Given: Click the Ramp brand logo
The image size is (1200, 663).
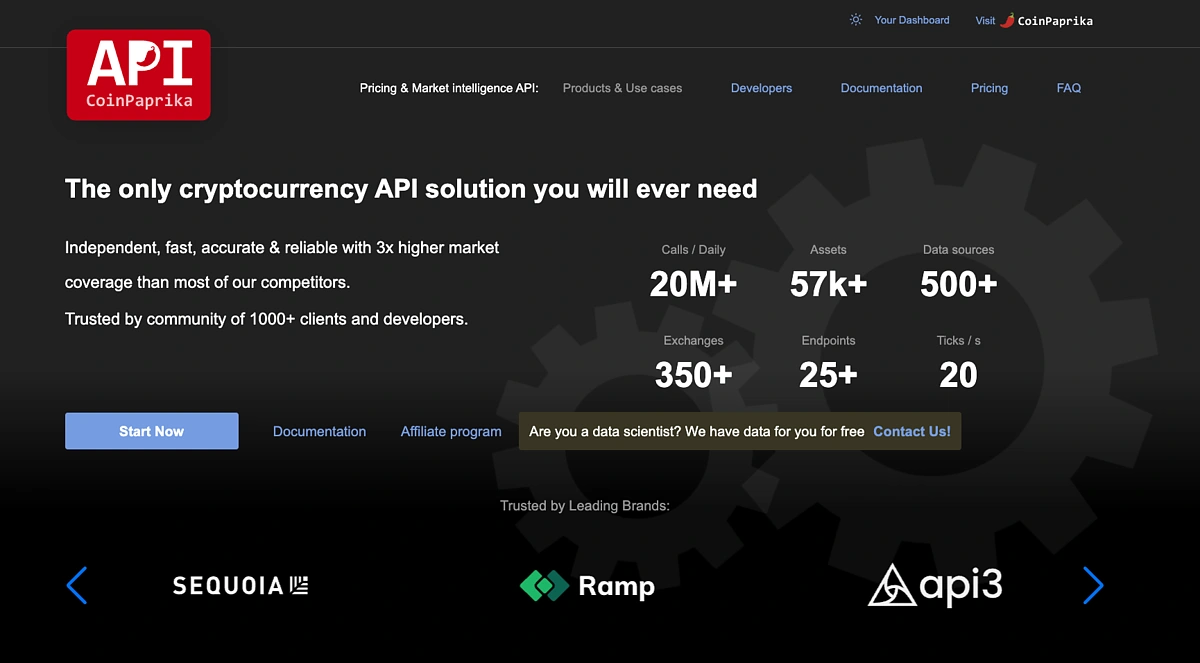Looking at the screenshot, I should pos(587,586).
